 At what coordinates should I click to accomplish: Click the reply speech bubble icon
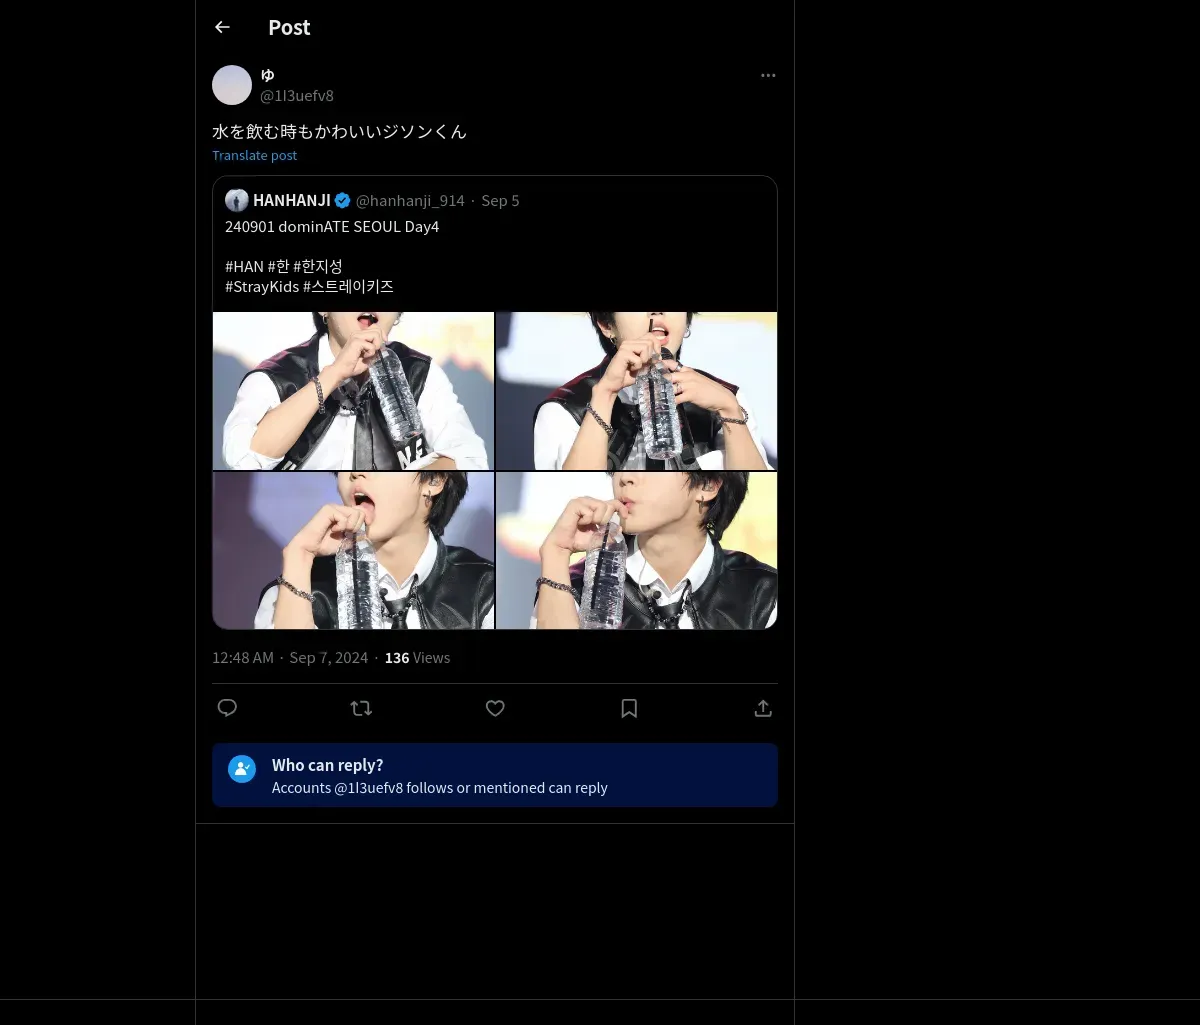227,708
